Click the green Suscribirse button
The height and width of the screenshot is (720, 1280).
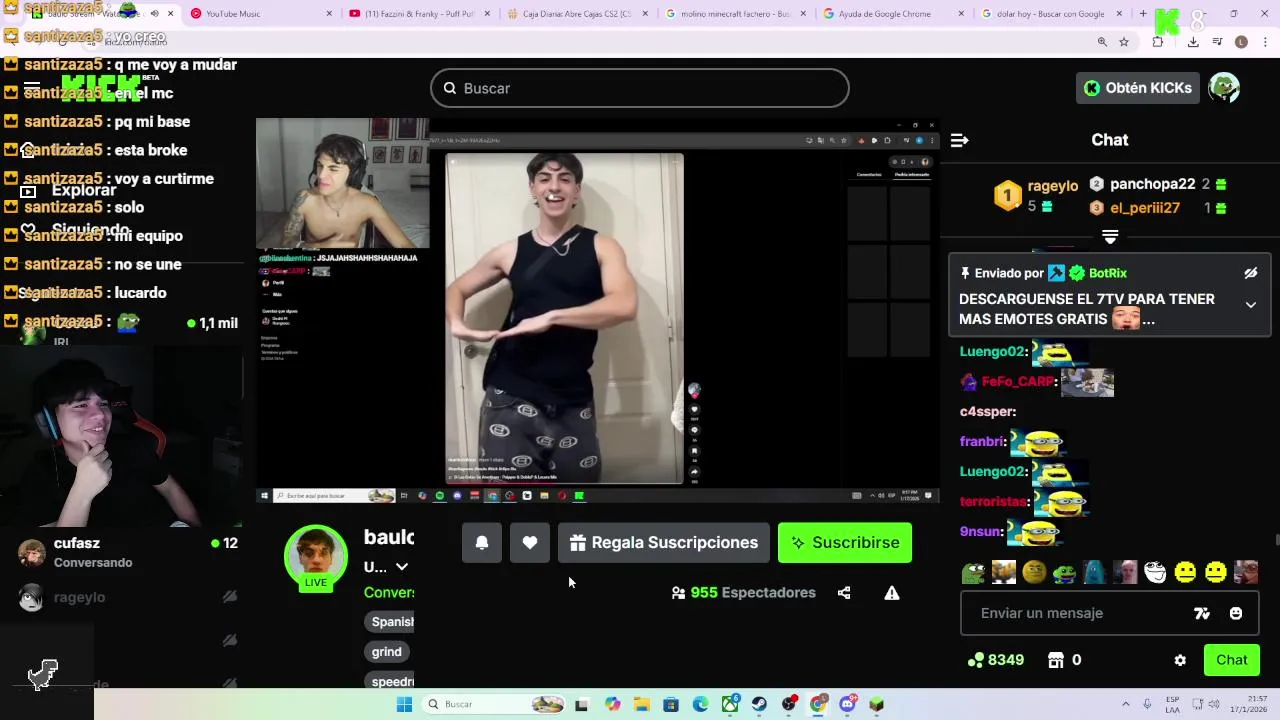(845, 543)
